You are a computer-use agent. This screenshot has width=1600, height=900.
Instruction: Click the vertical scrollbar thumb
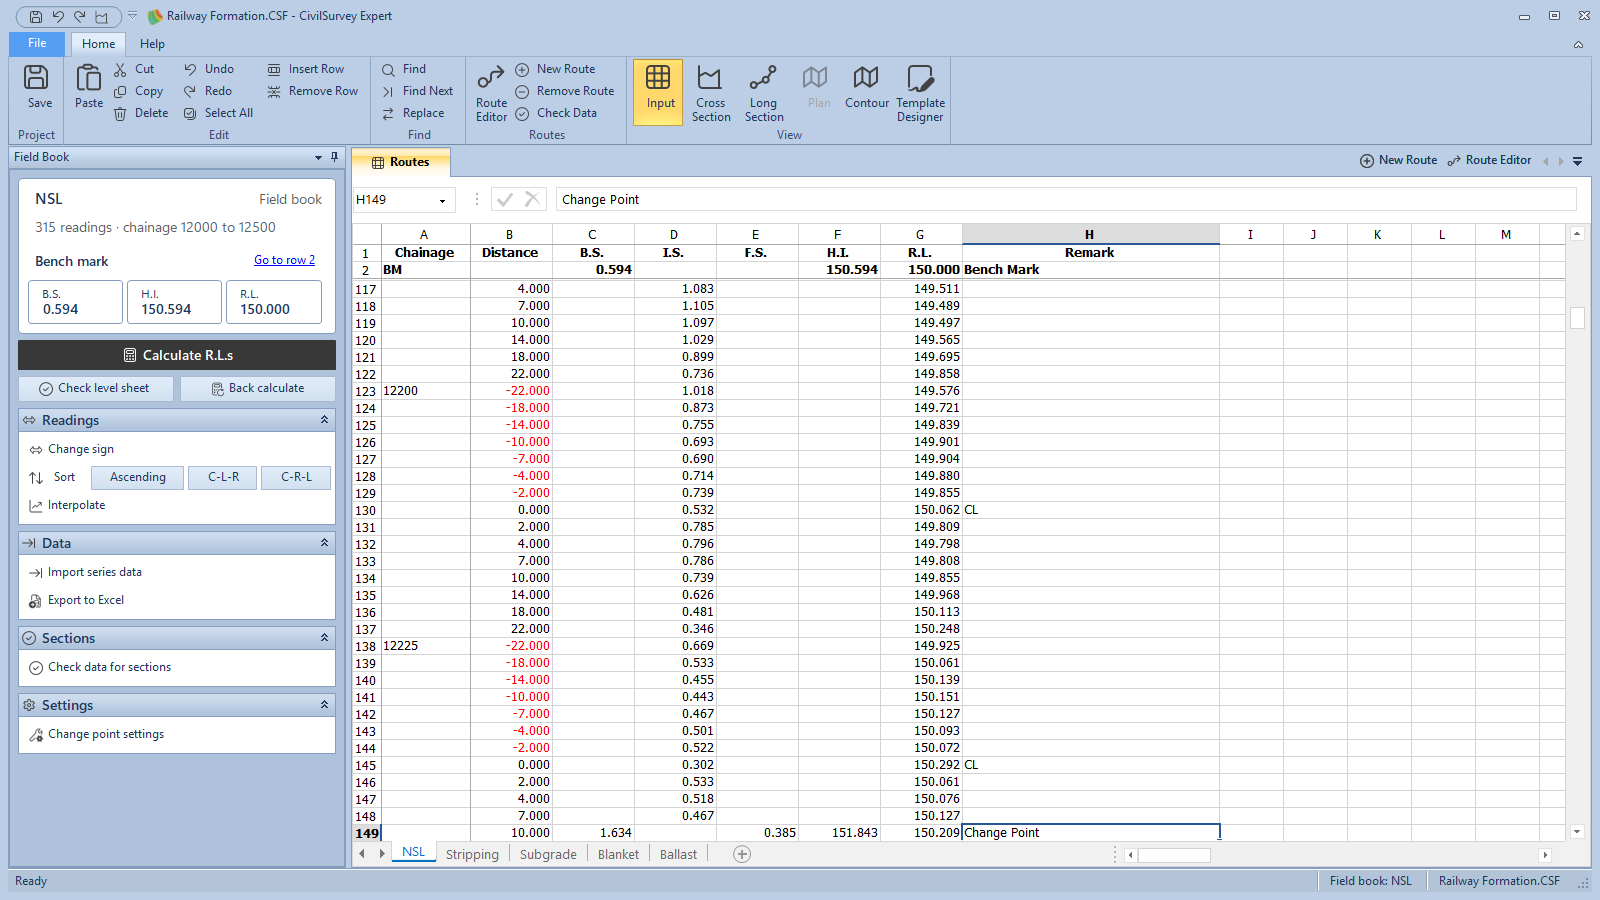point(1577,317)
